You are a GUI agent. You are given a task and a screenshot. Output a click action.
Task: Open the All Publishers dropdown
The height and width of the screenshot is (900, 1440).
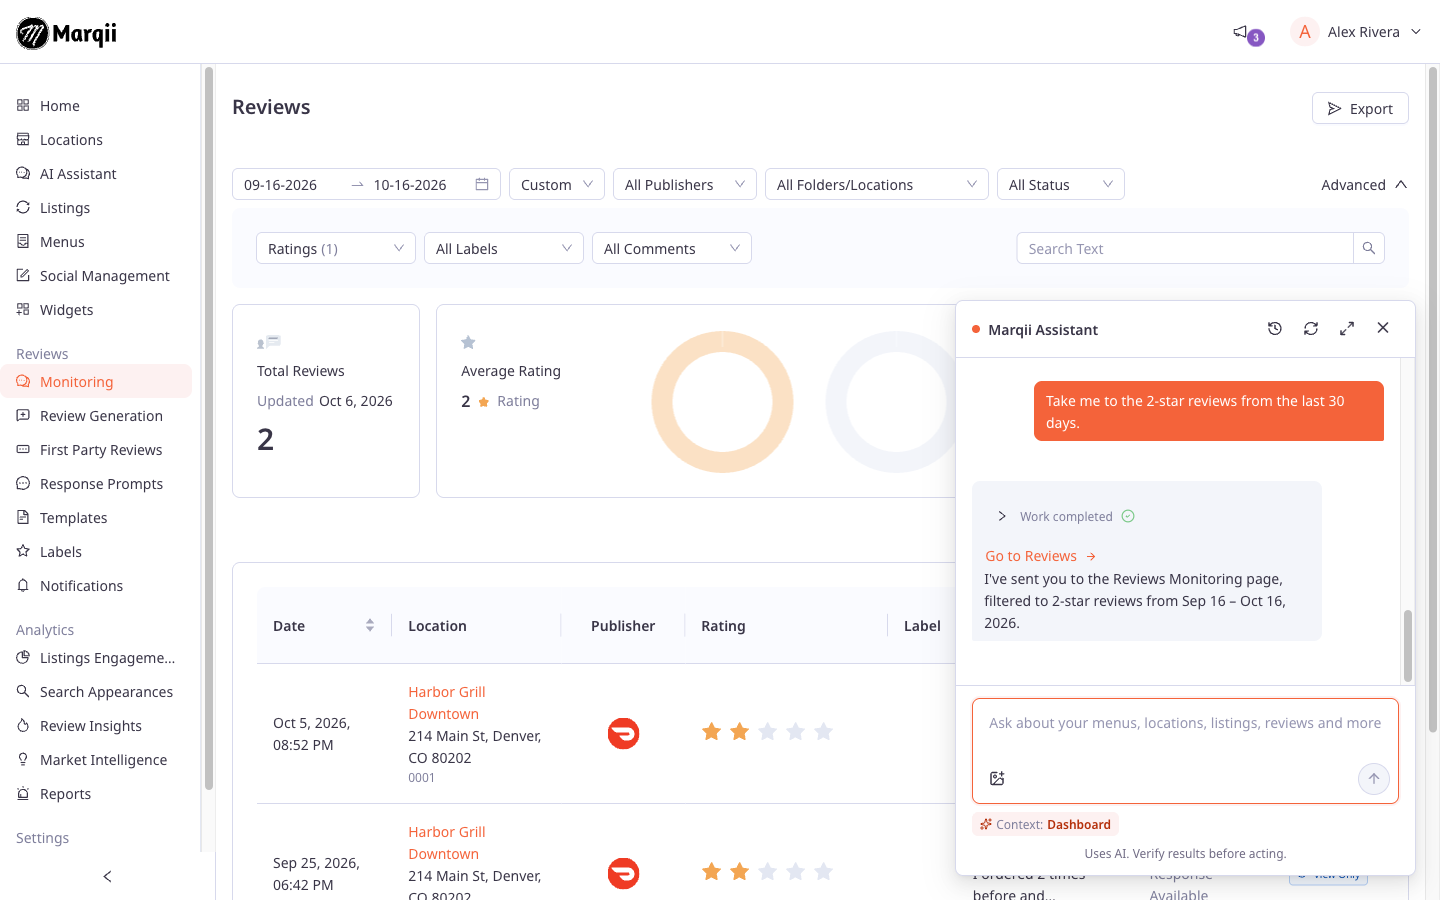point(685,184)
